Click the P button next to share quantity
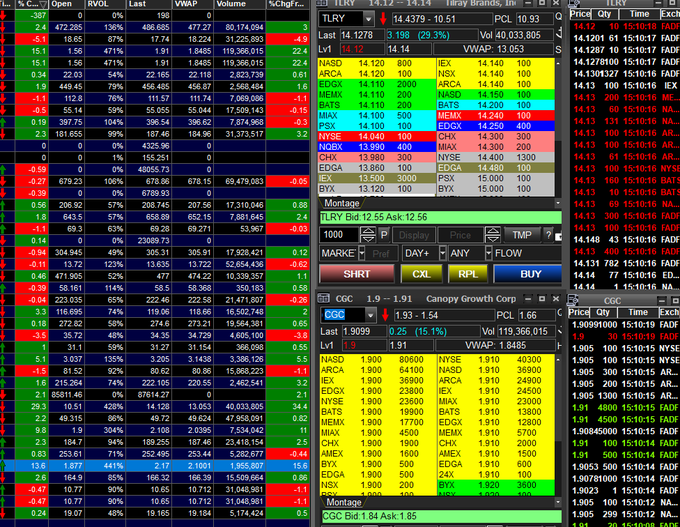The width and height of the screenshot is (680, 527). point(384,234)
